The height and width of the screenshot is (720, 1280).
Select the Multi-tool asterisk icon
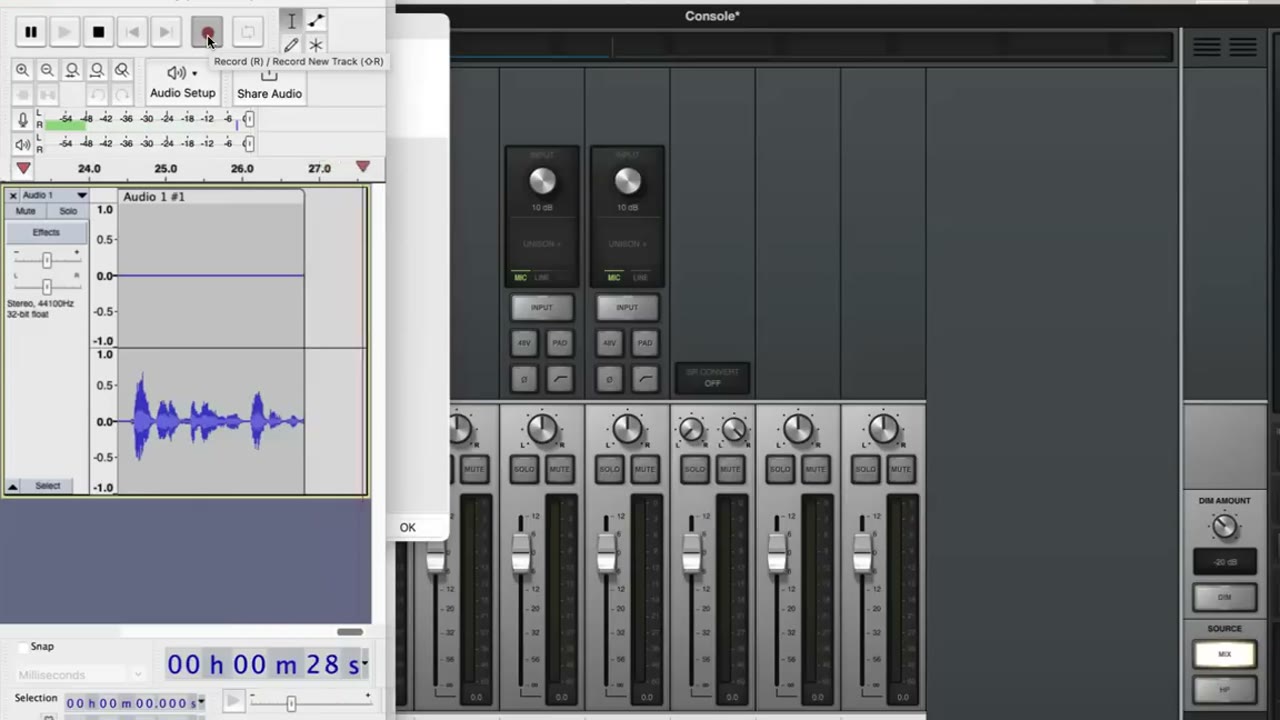316,45
